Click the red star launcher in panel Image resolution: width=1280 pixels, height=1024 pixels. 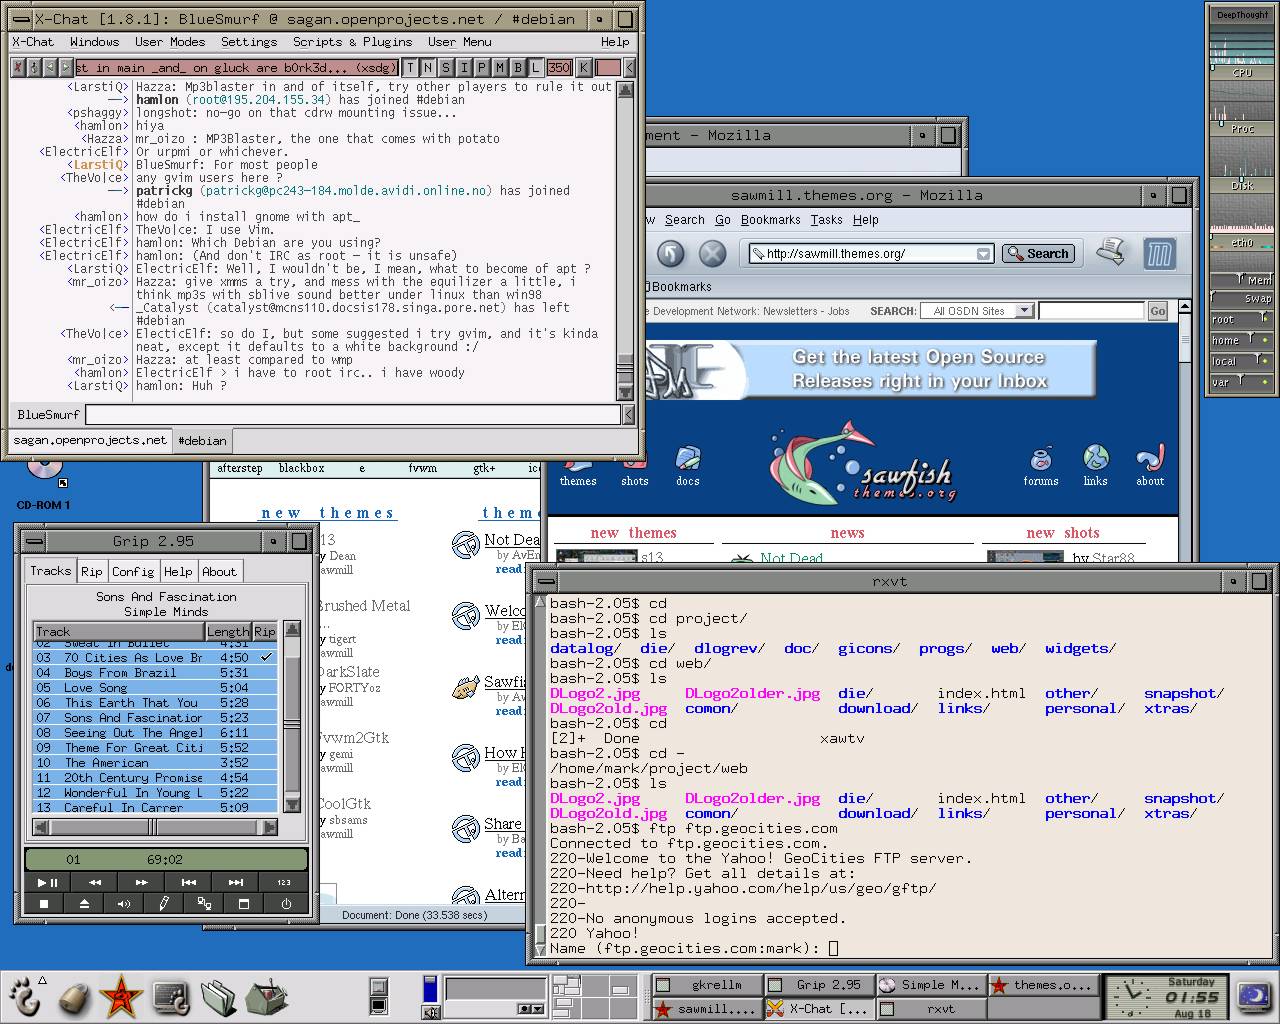[121, 997]
